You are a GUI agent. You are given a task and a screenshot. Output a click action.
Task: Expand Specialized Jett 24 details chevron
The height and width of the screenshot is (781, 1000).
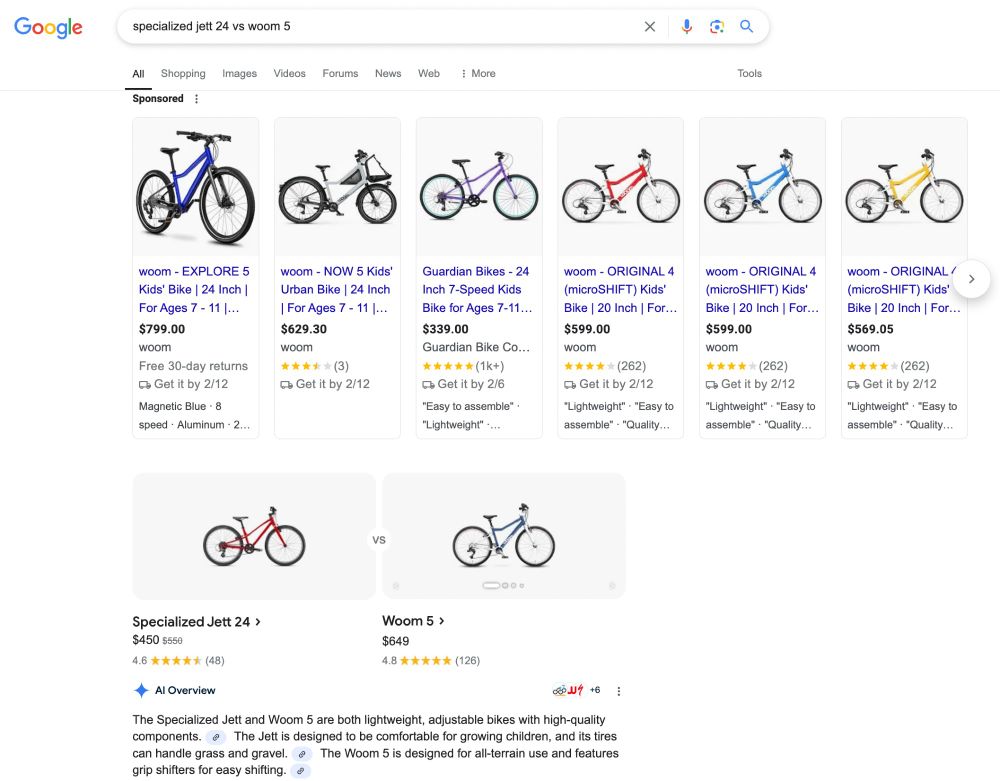coord(258,622)
